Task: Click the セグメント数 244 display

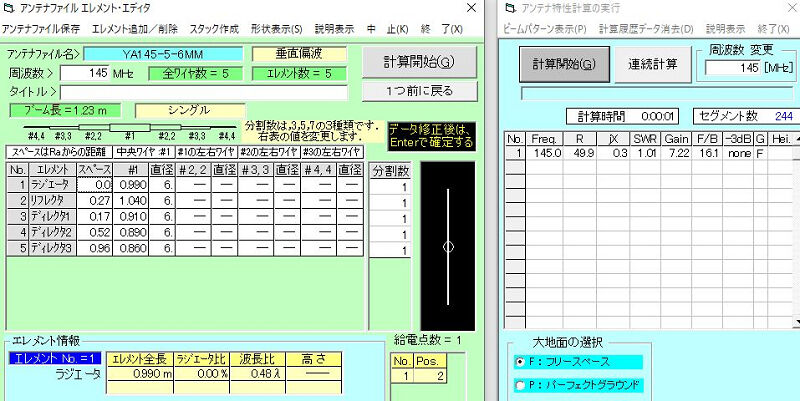Action: (x=746, y=116)
